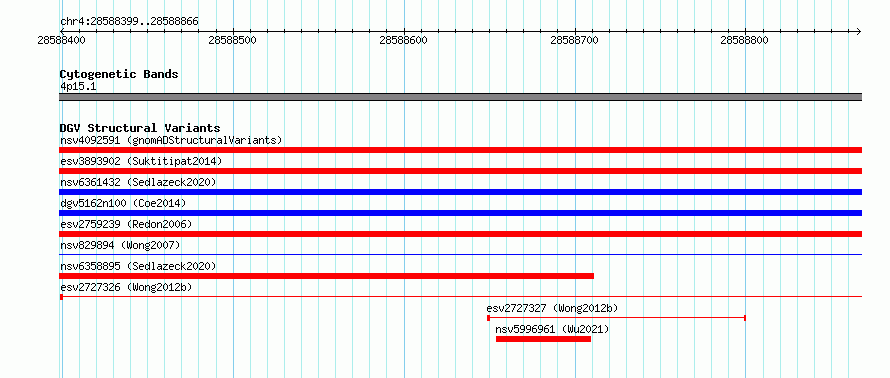
Task: Click the Cytogenetic Bands track title
Action: coord(119,74)
